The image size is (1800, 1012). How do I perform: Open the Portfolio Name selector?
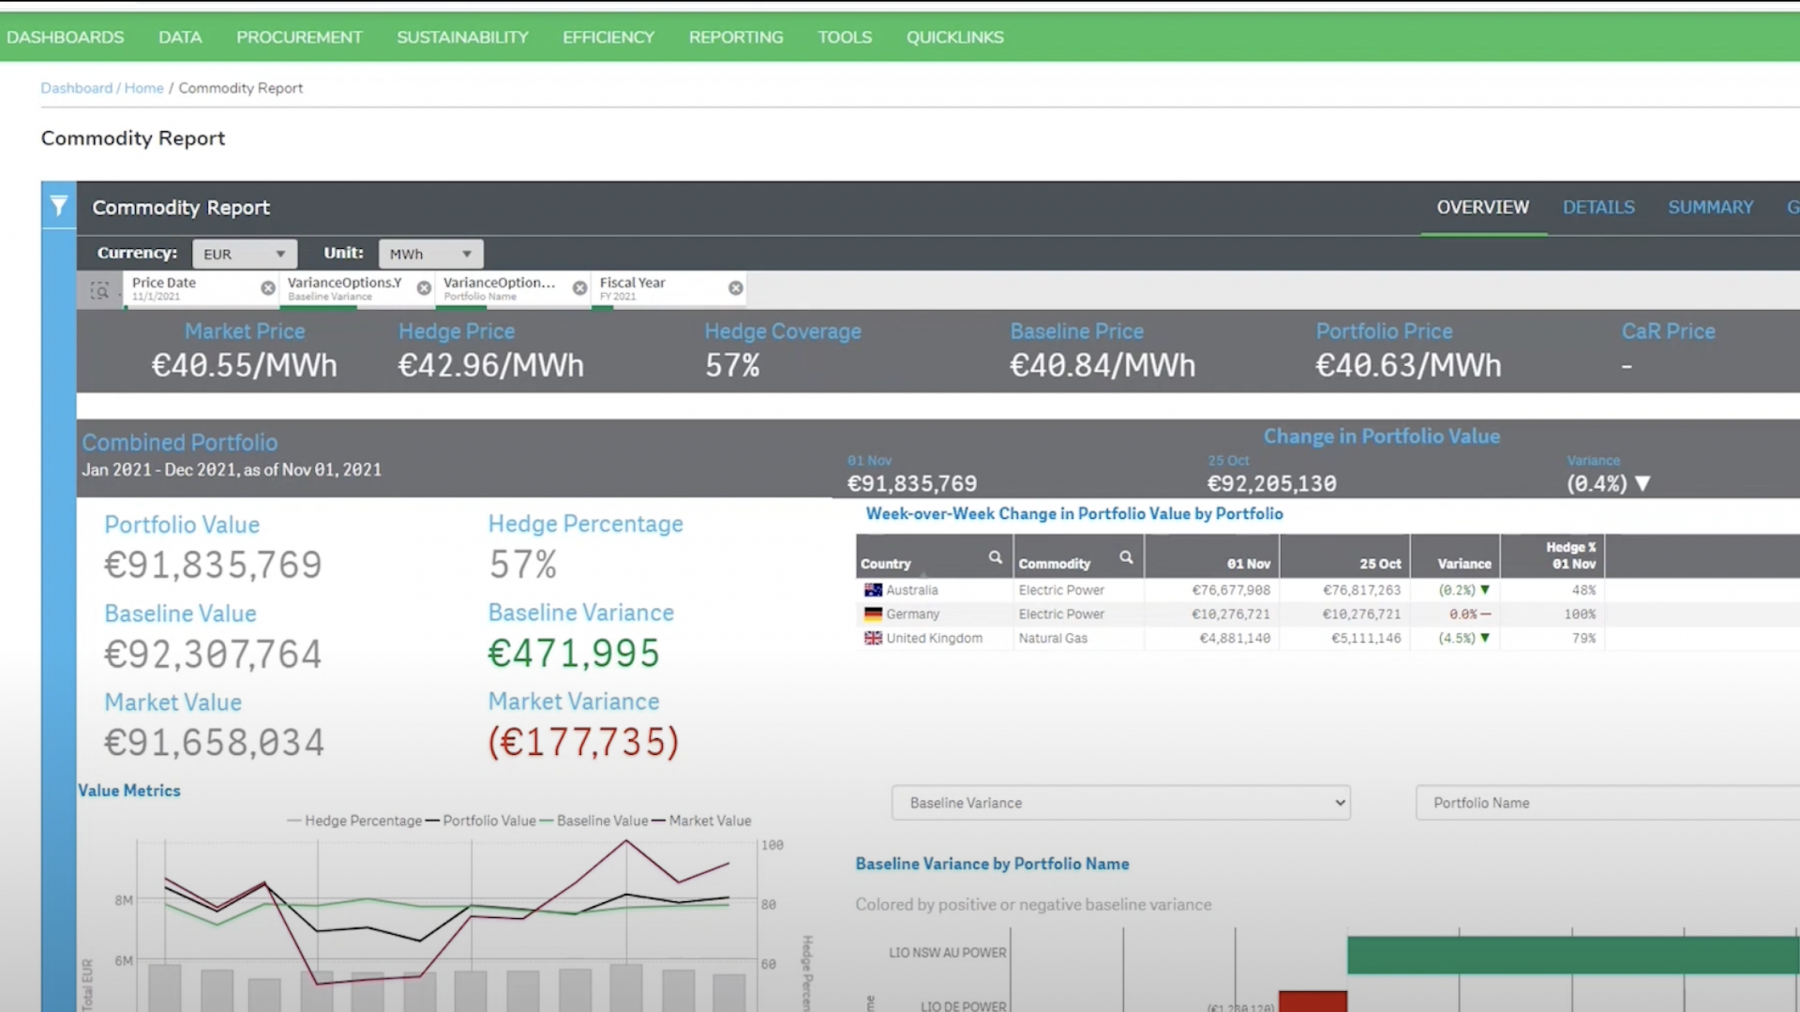click(1605, 803)
